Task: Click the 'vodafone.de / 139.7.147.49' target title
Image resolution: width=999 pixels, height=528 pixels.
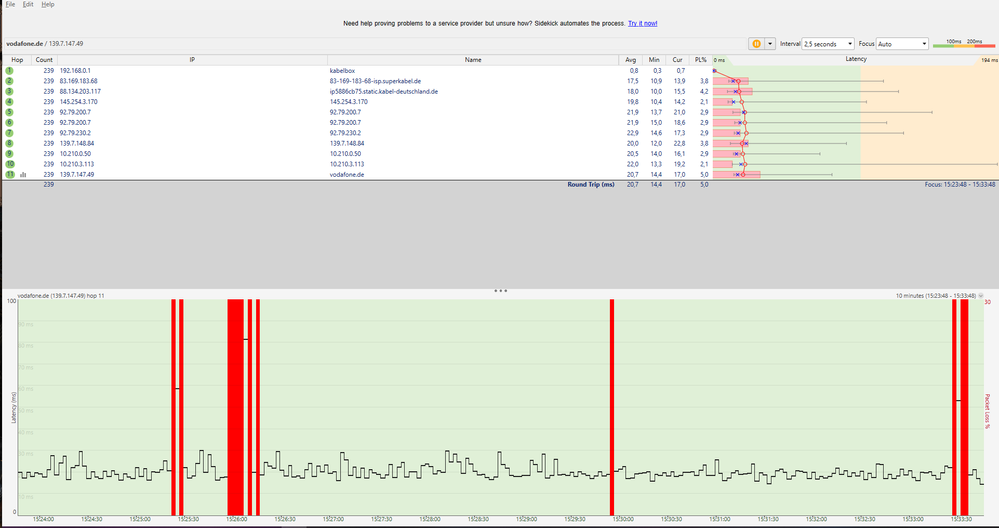Action: 45,44
